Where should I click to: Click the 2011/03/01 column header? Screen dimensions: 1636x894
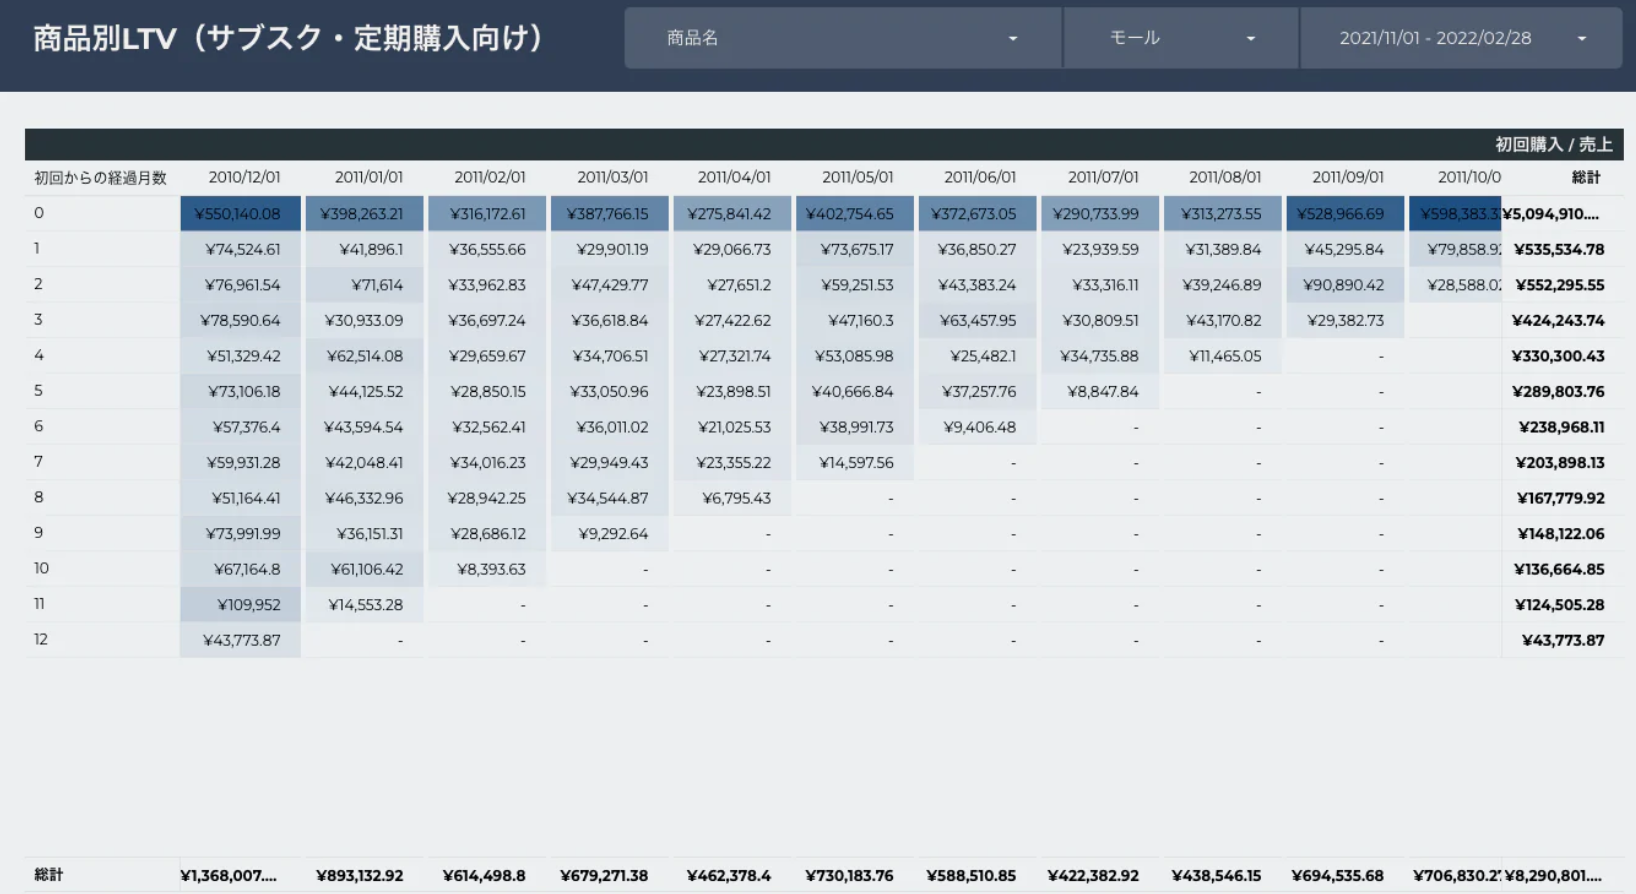[x=612, y=177]
